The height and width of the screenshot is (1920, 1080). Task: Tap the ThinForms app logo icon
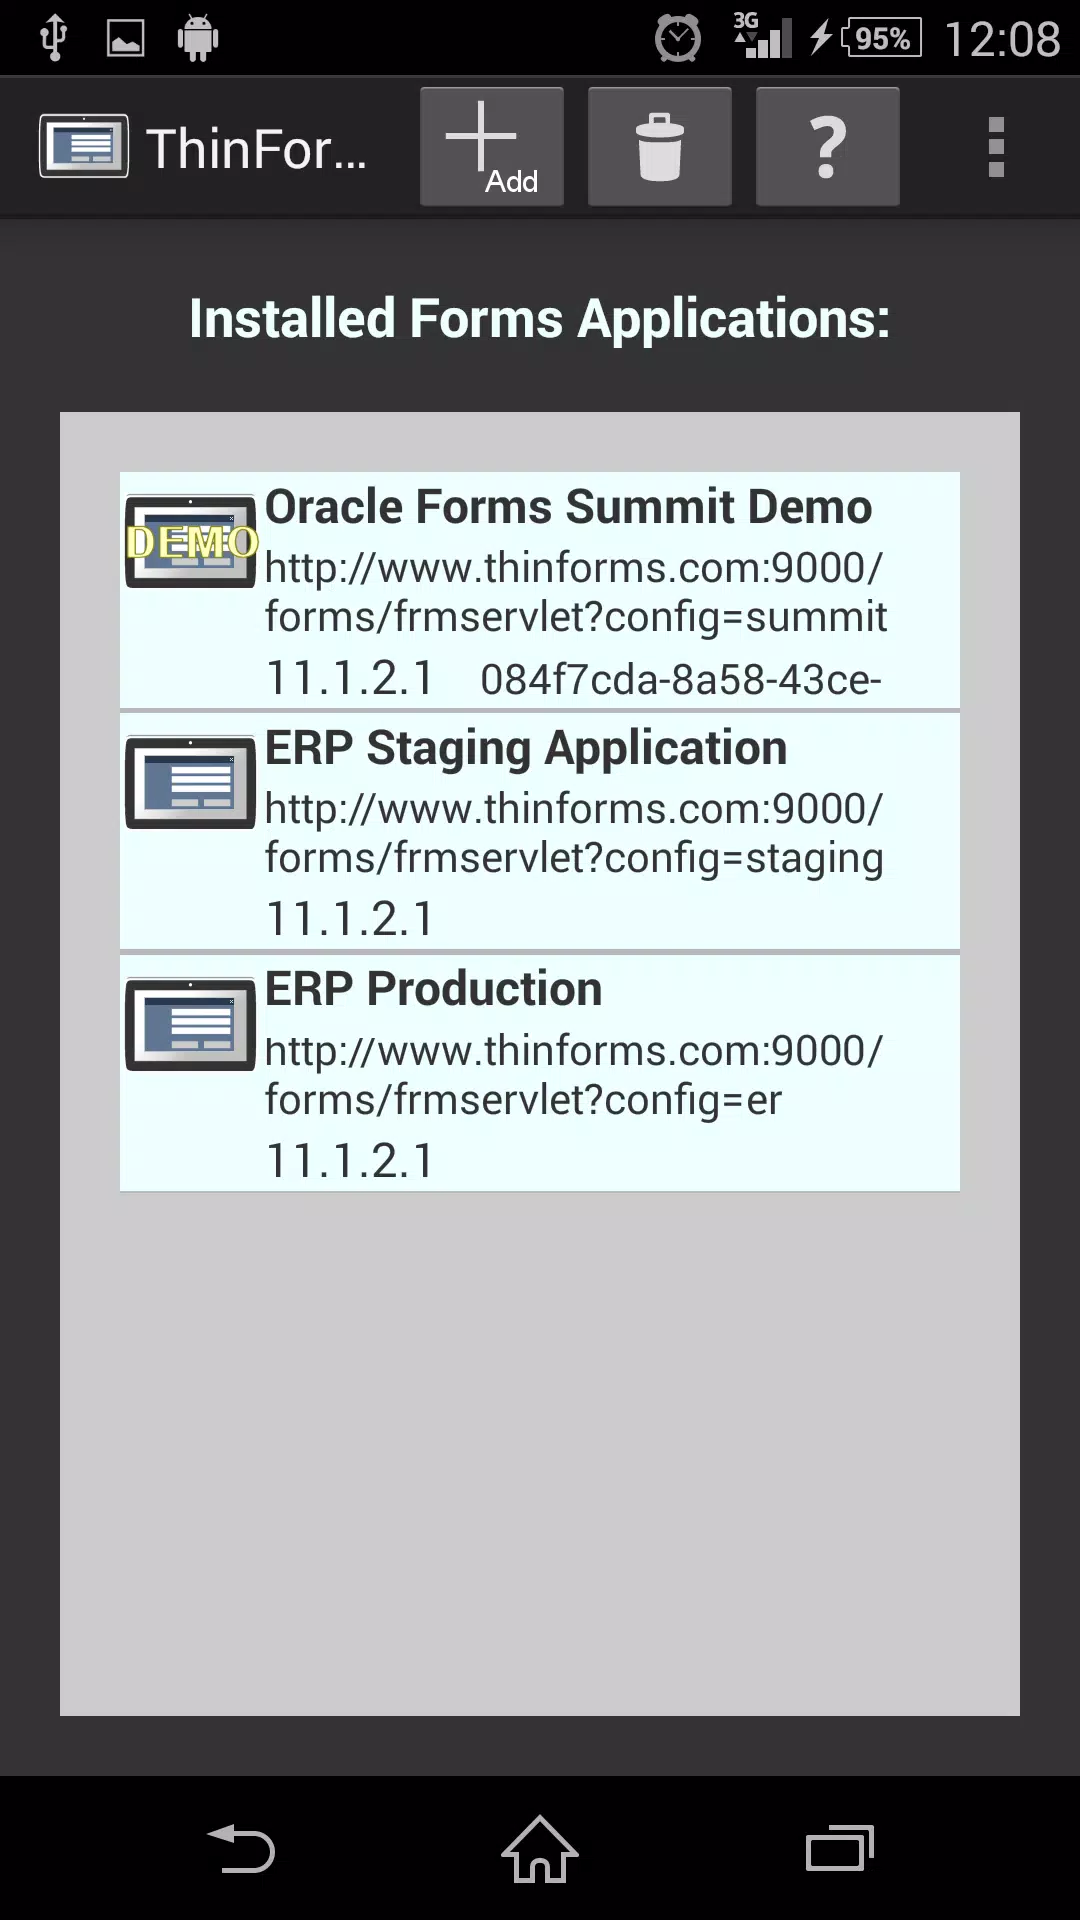point(84,146)
